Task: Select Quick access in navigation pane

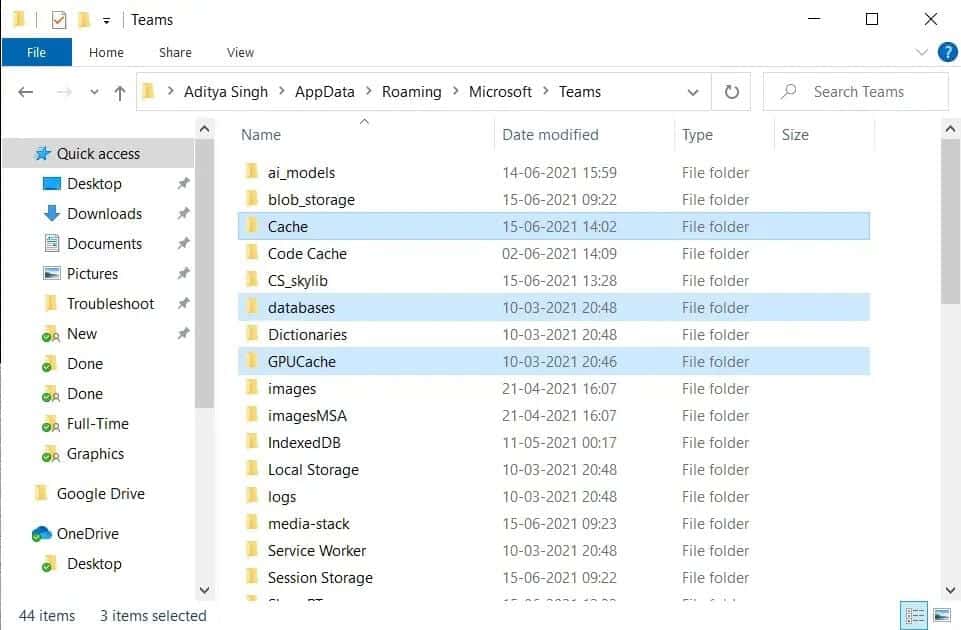Action: pos(98,153)
